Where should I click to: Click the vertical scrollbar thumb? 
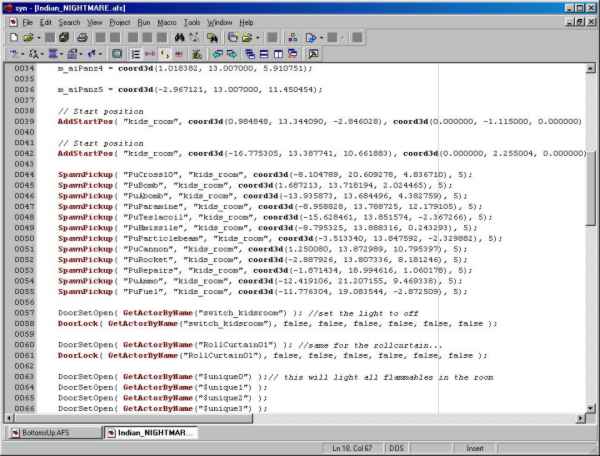pos(590,189)
